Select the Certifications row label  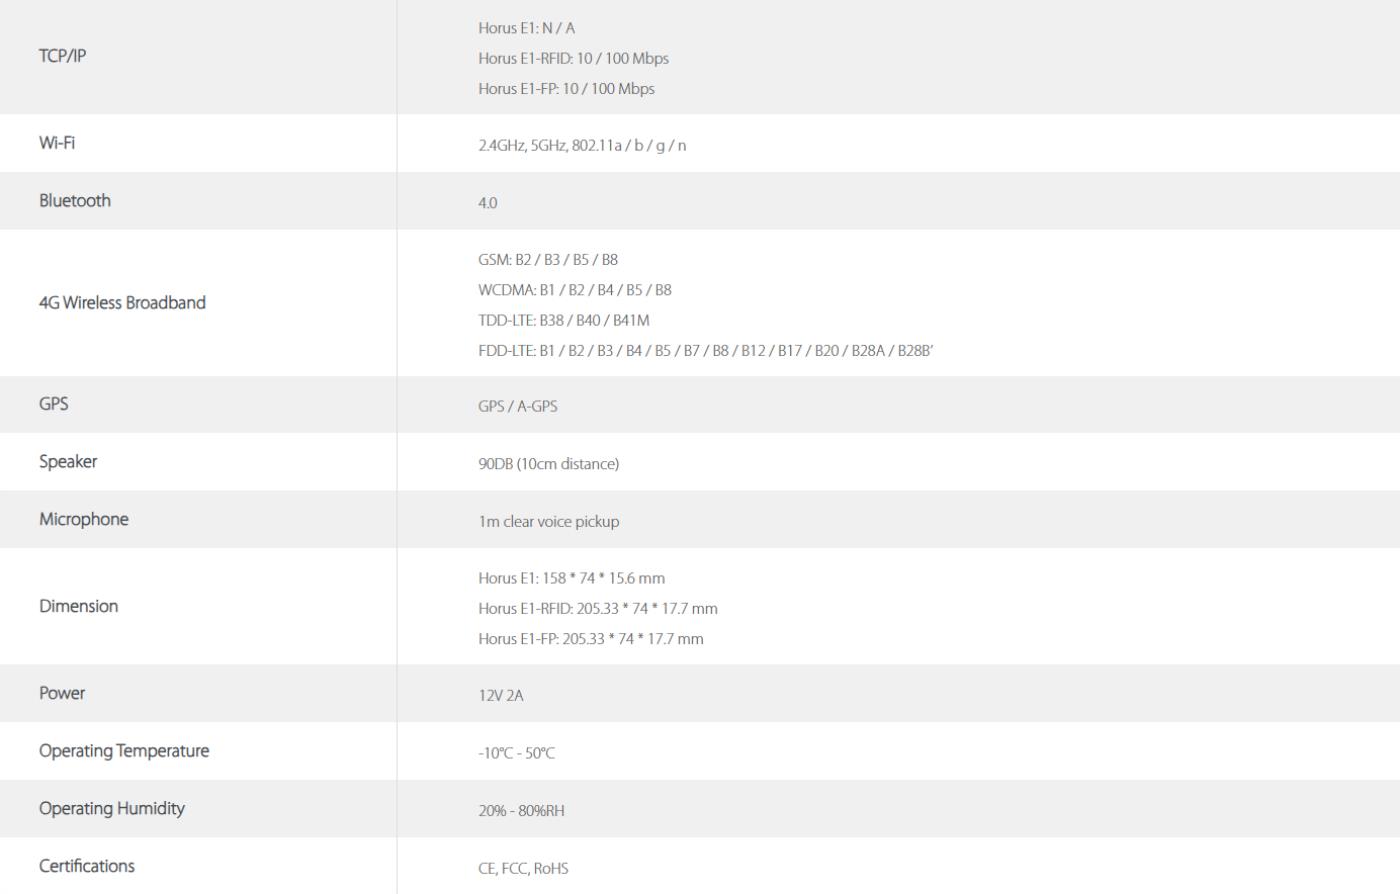[x=87, y=866]
